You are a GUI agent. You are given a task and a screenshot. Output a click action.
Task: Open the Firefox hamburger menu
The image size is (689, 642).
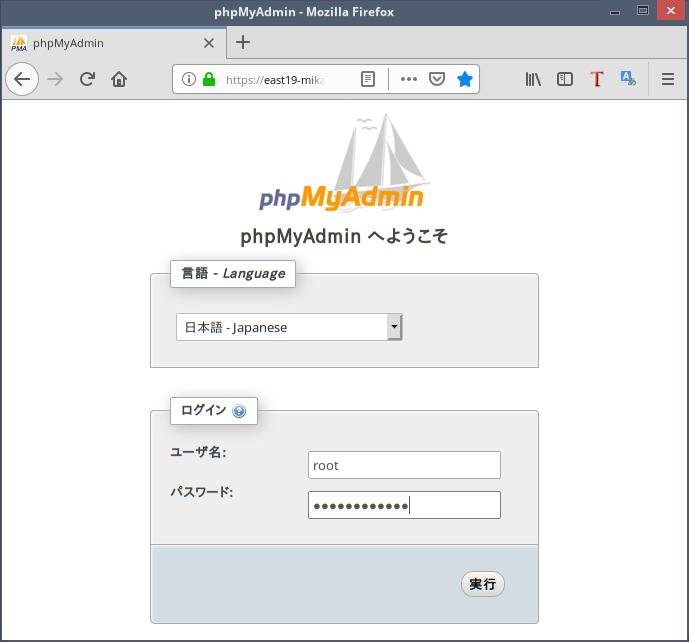pyautogui.click(x=668, y=79)
